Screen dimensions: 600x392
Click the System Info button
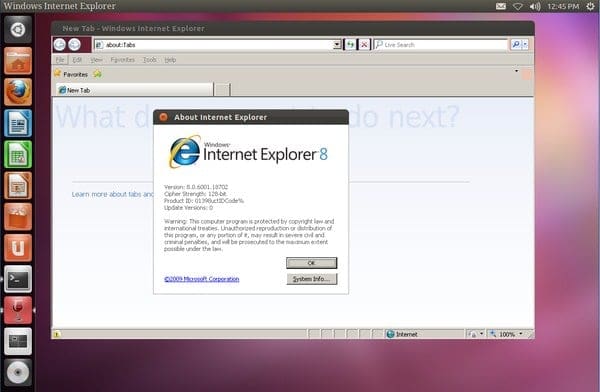pos(311,279)
